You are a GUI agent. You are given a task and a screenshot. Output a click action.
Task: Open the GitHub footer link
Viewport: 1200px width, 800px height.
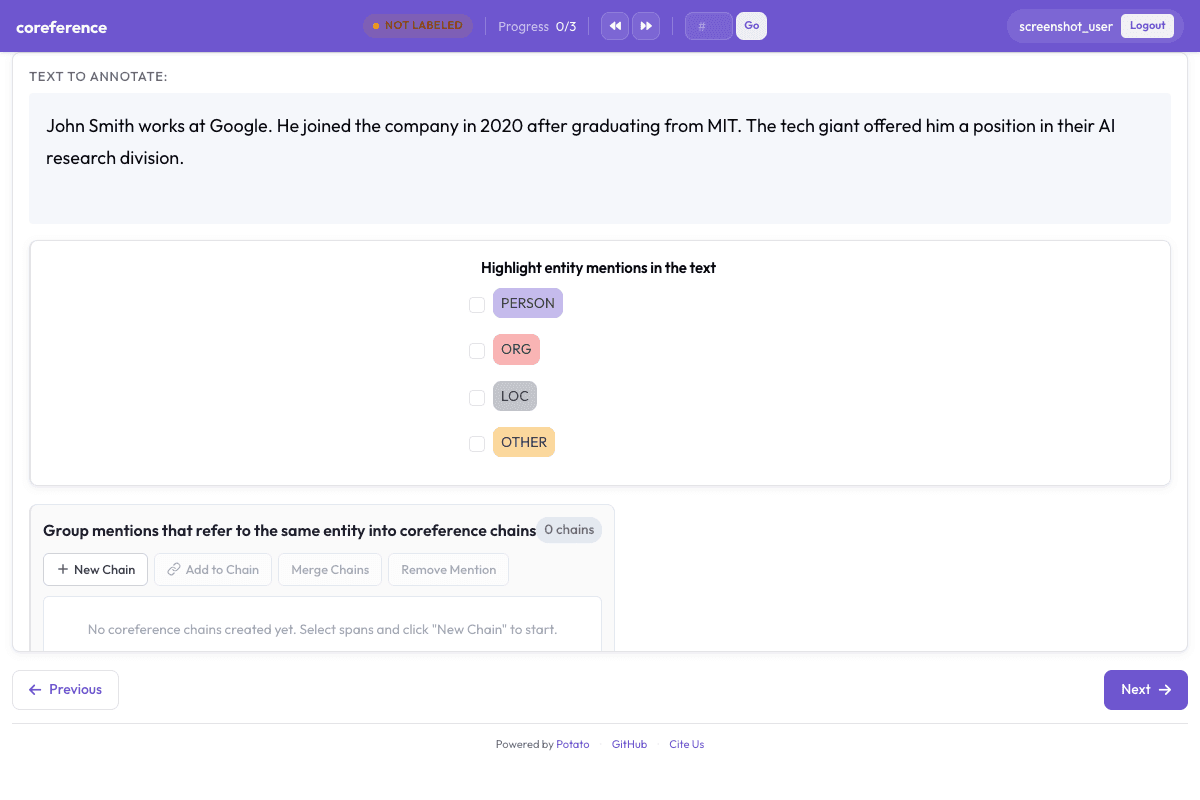(629, 744)
